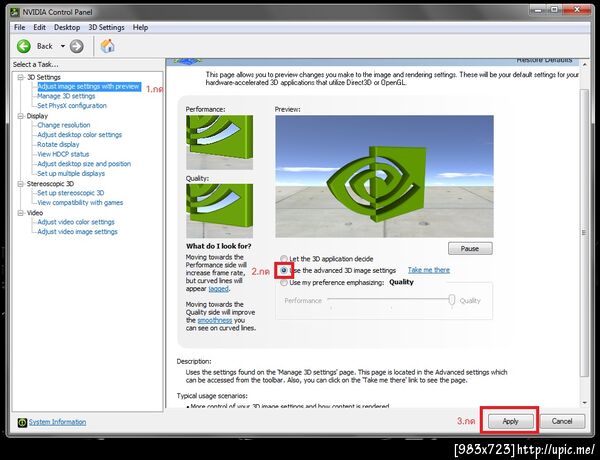Viewport: 600px width, 460px height.
Task: Open the 3D Settings menu
Action: point(106,28)
